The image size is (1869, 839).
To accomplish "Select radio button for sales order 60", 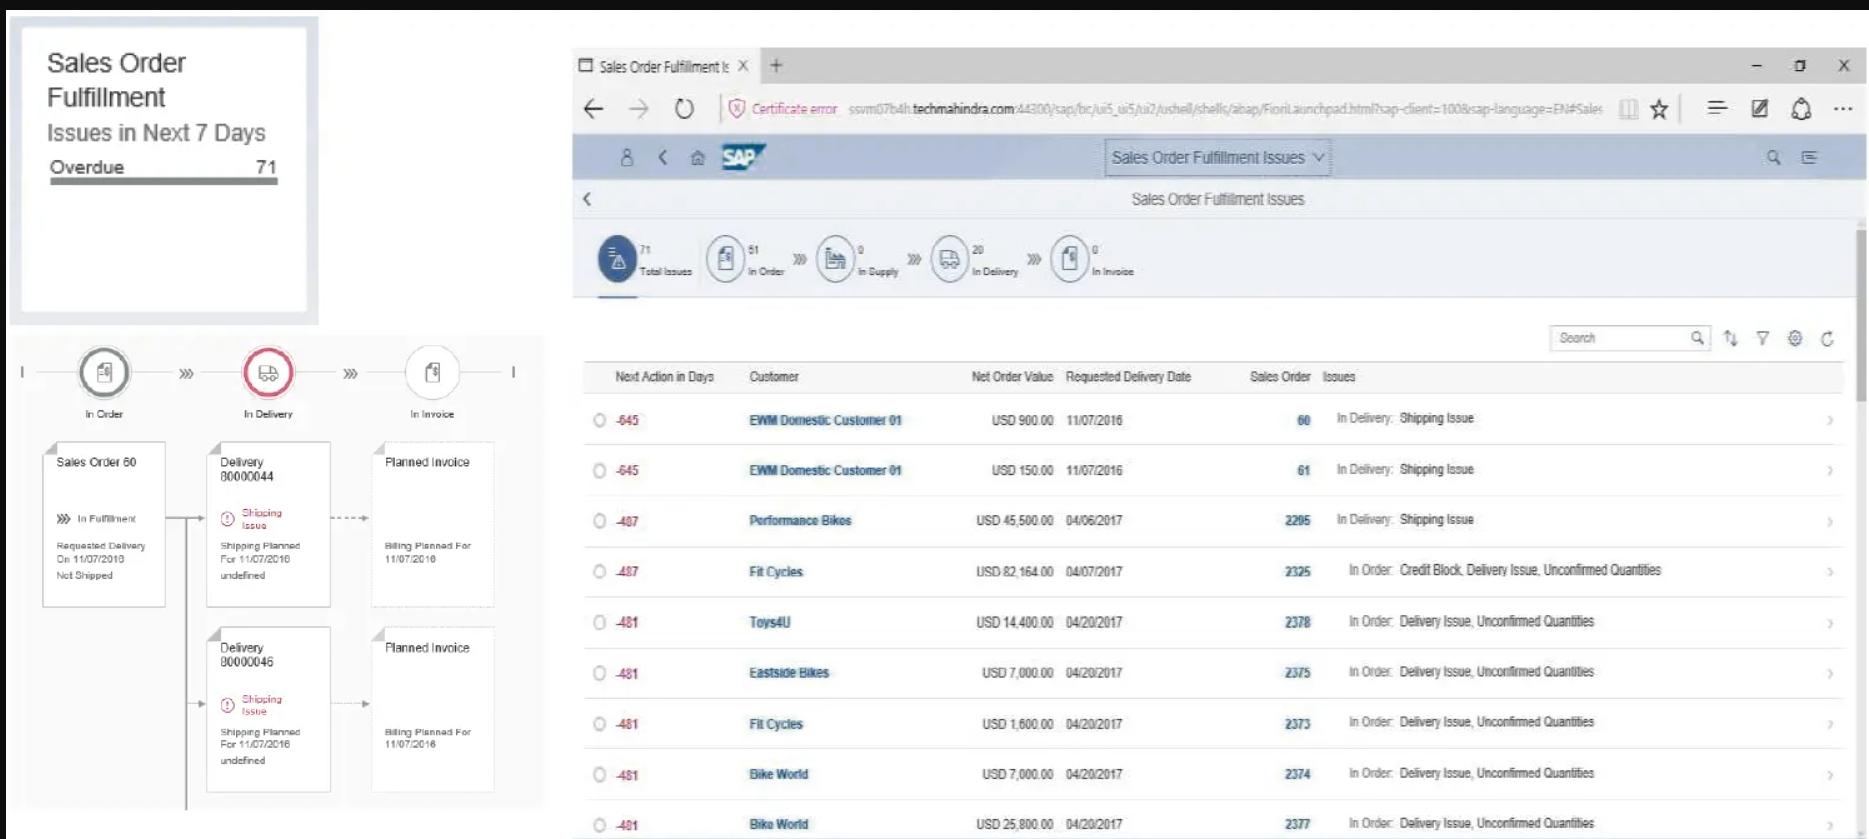I will tap(599, 421).
